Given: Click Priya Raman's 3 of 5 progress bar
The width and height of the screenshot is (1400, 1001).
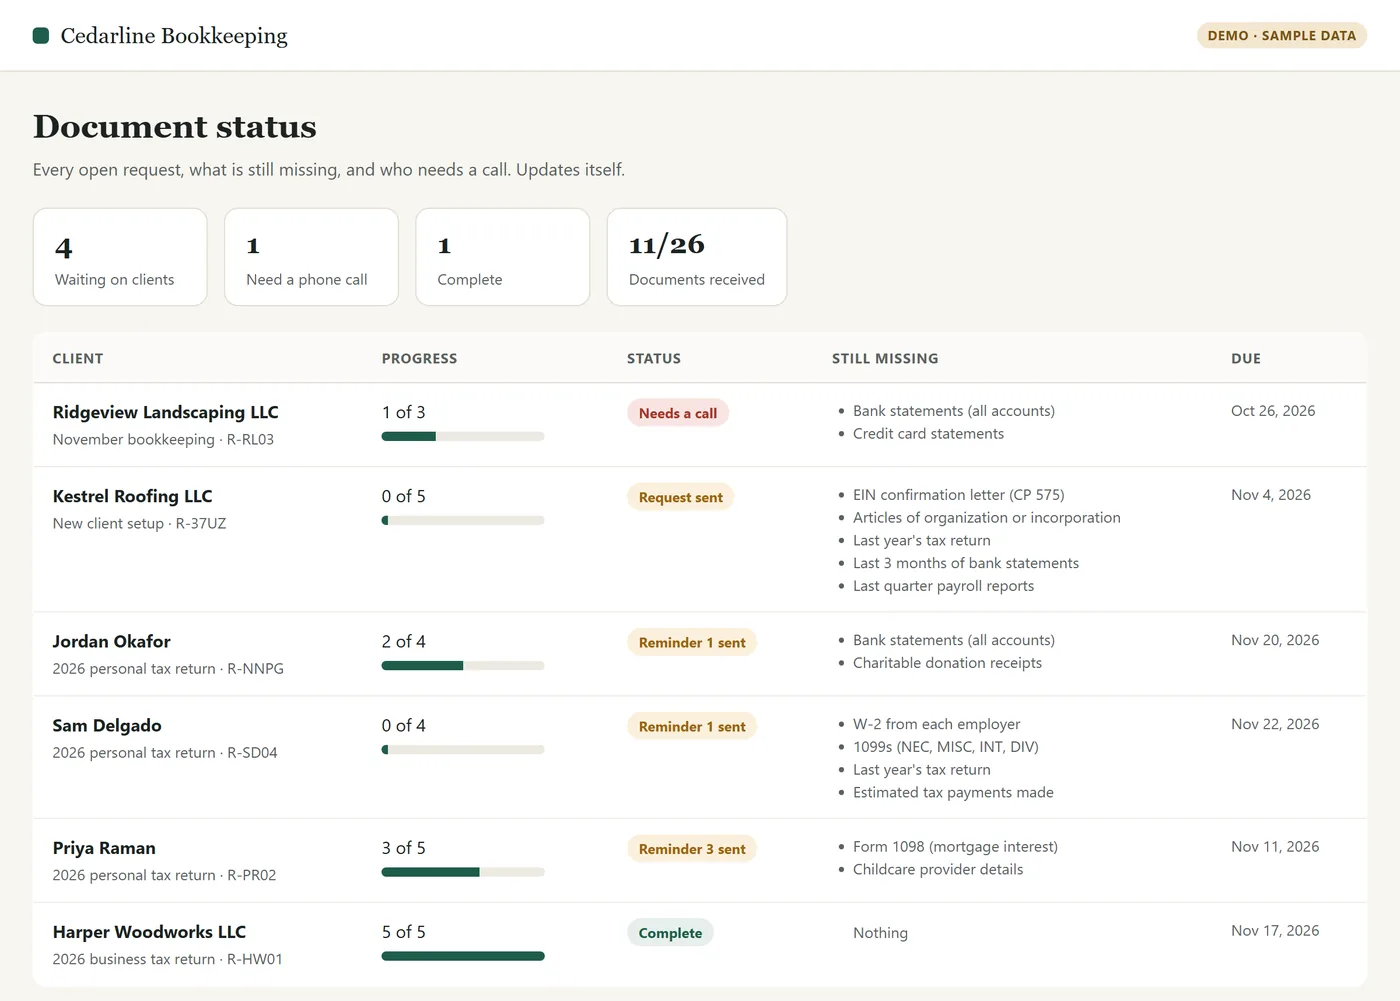Looking at the screenshot, I should 463,872.
